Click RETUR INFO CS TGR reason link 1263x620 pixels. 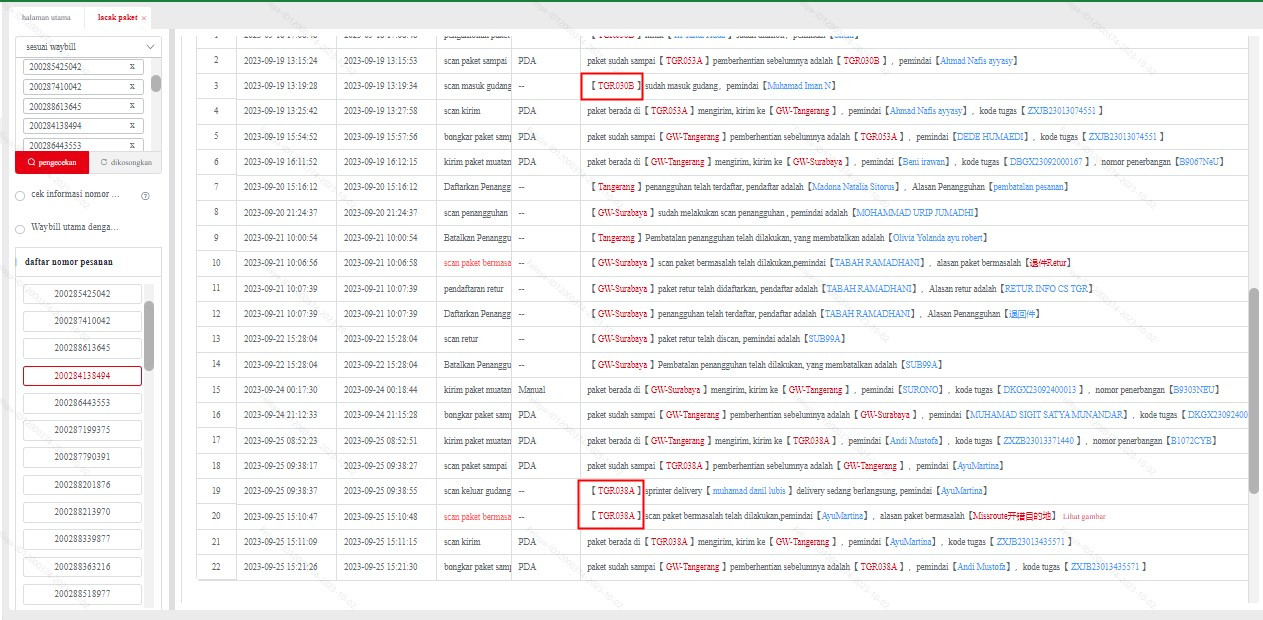coord(1047,289)
